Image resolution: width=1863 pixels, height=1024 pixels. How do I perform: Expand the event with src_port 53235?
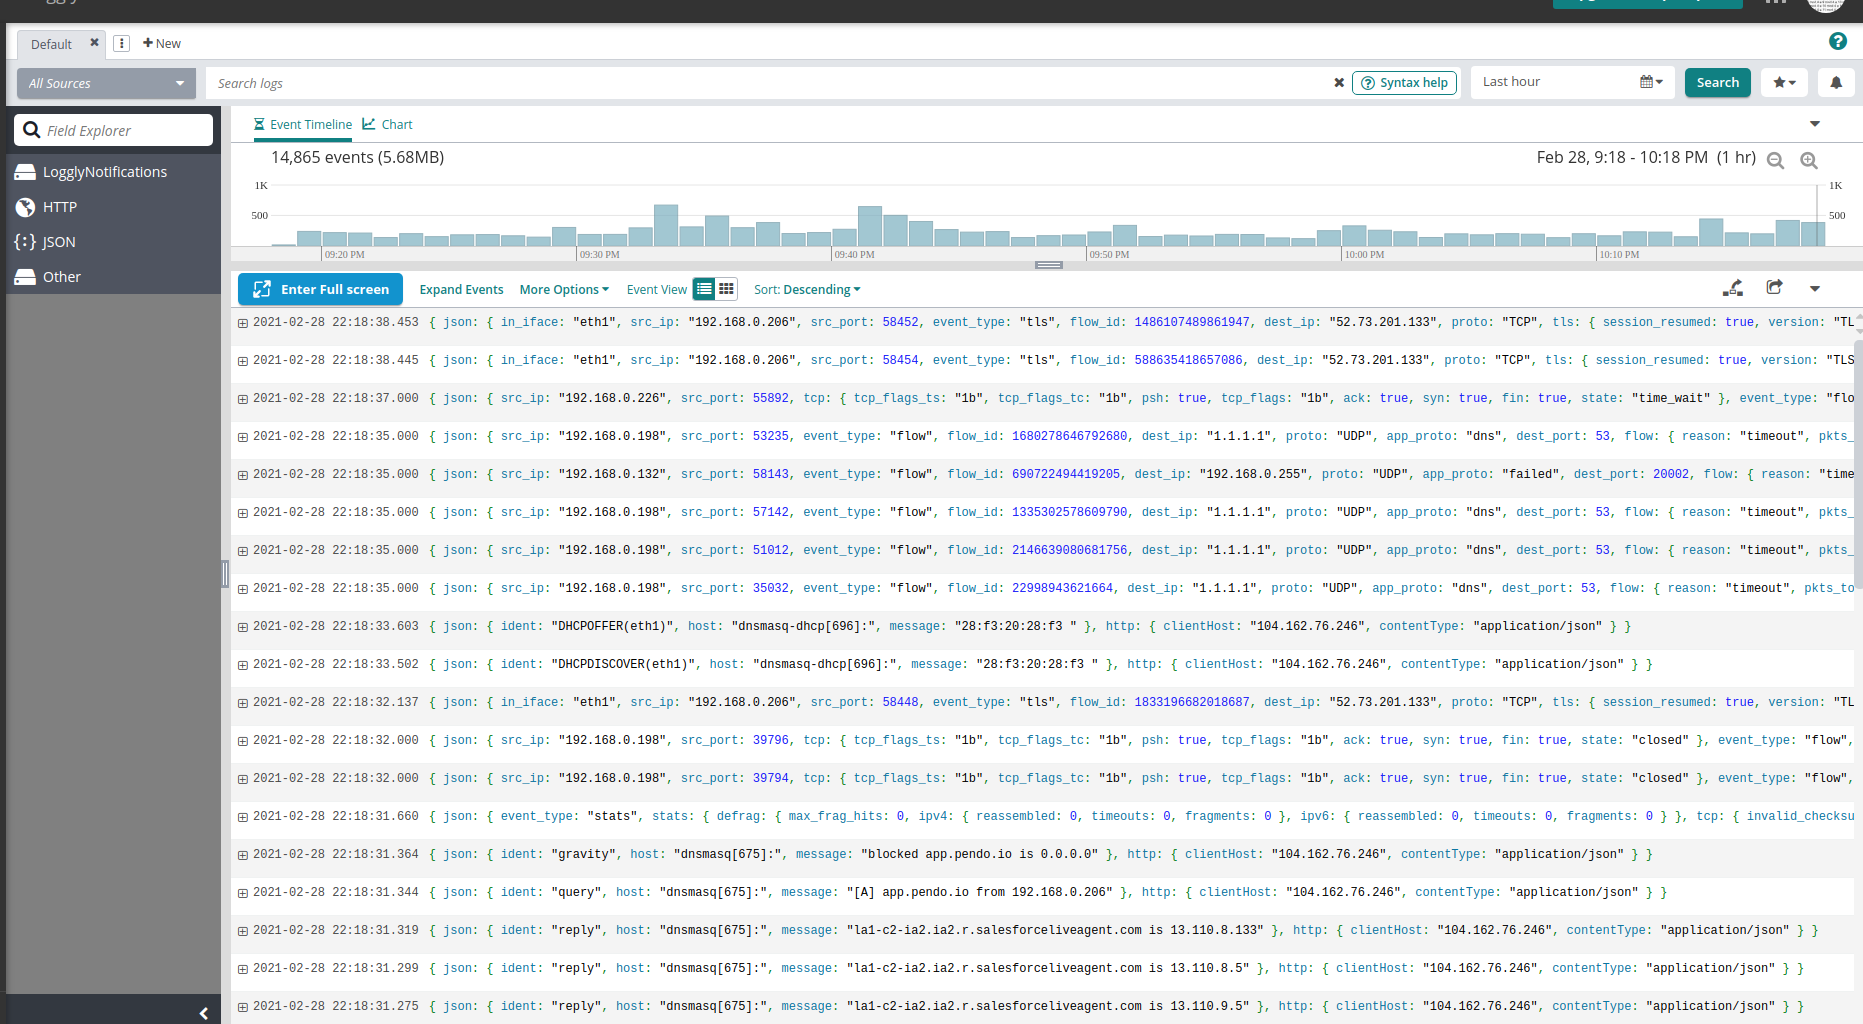[x=243, y=437]
